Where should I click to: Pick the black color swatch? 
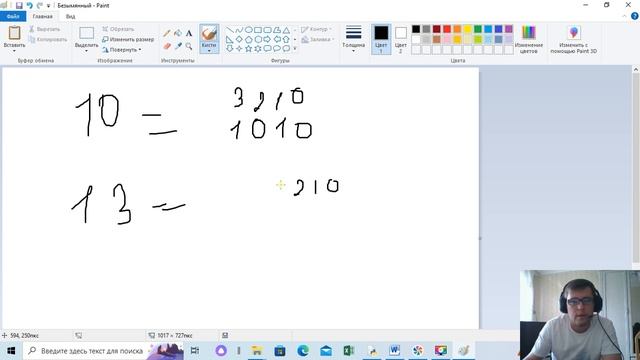click(416, 29)
